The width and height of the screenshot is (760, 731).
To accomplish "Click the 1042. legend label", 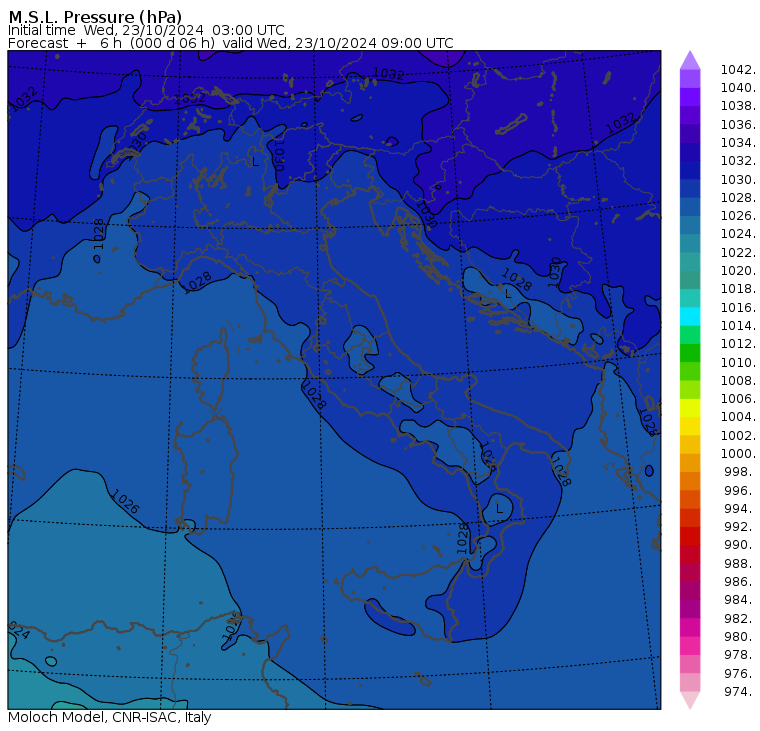I will tap(738, 70).
